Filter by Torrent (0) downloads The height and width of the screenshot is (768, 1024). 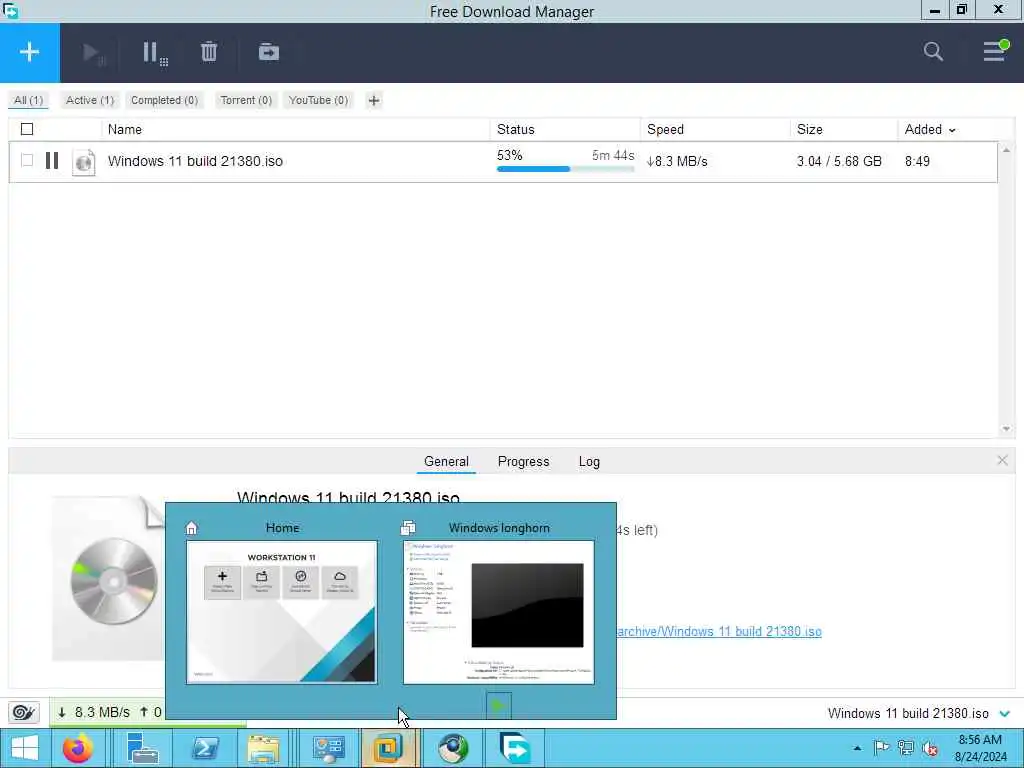click(246, 100)
